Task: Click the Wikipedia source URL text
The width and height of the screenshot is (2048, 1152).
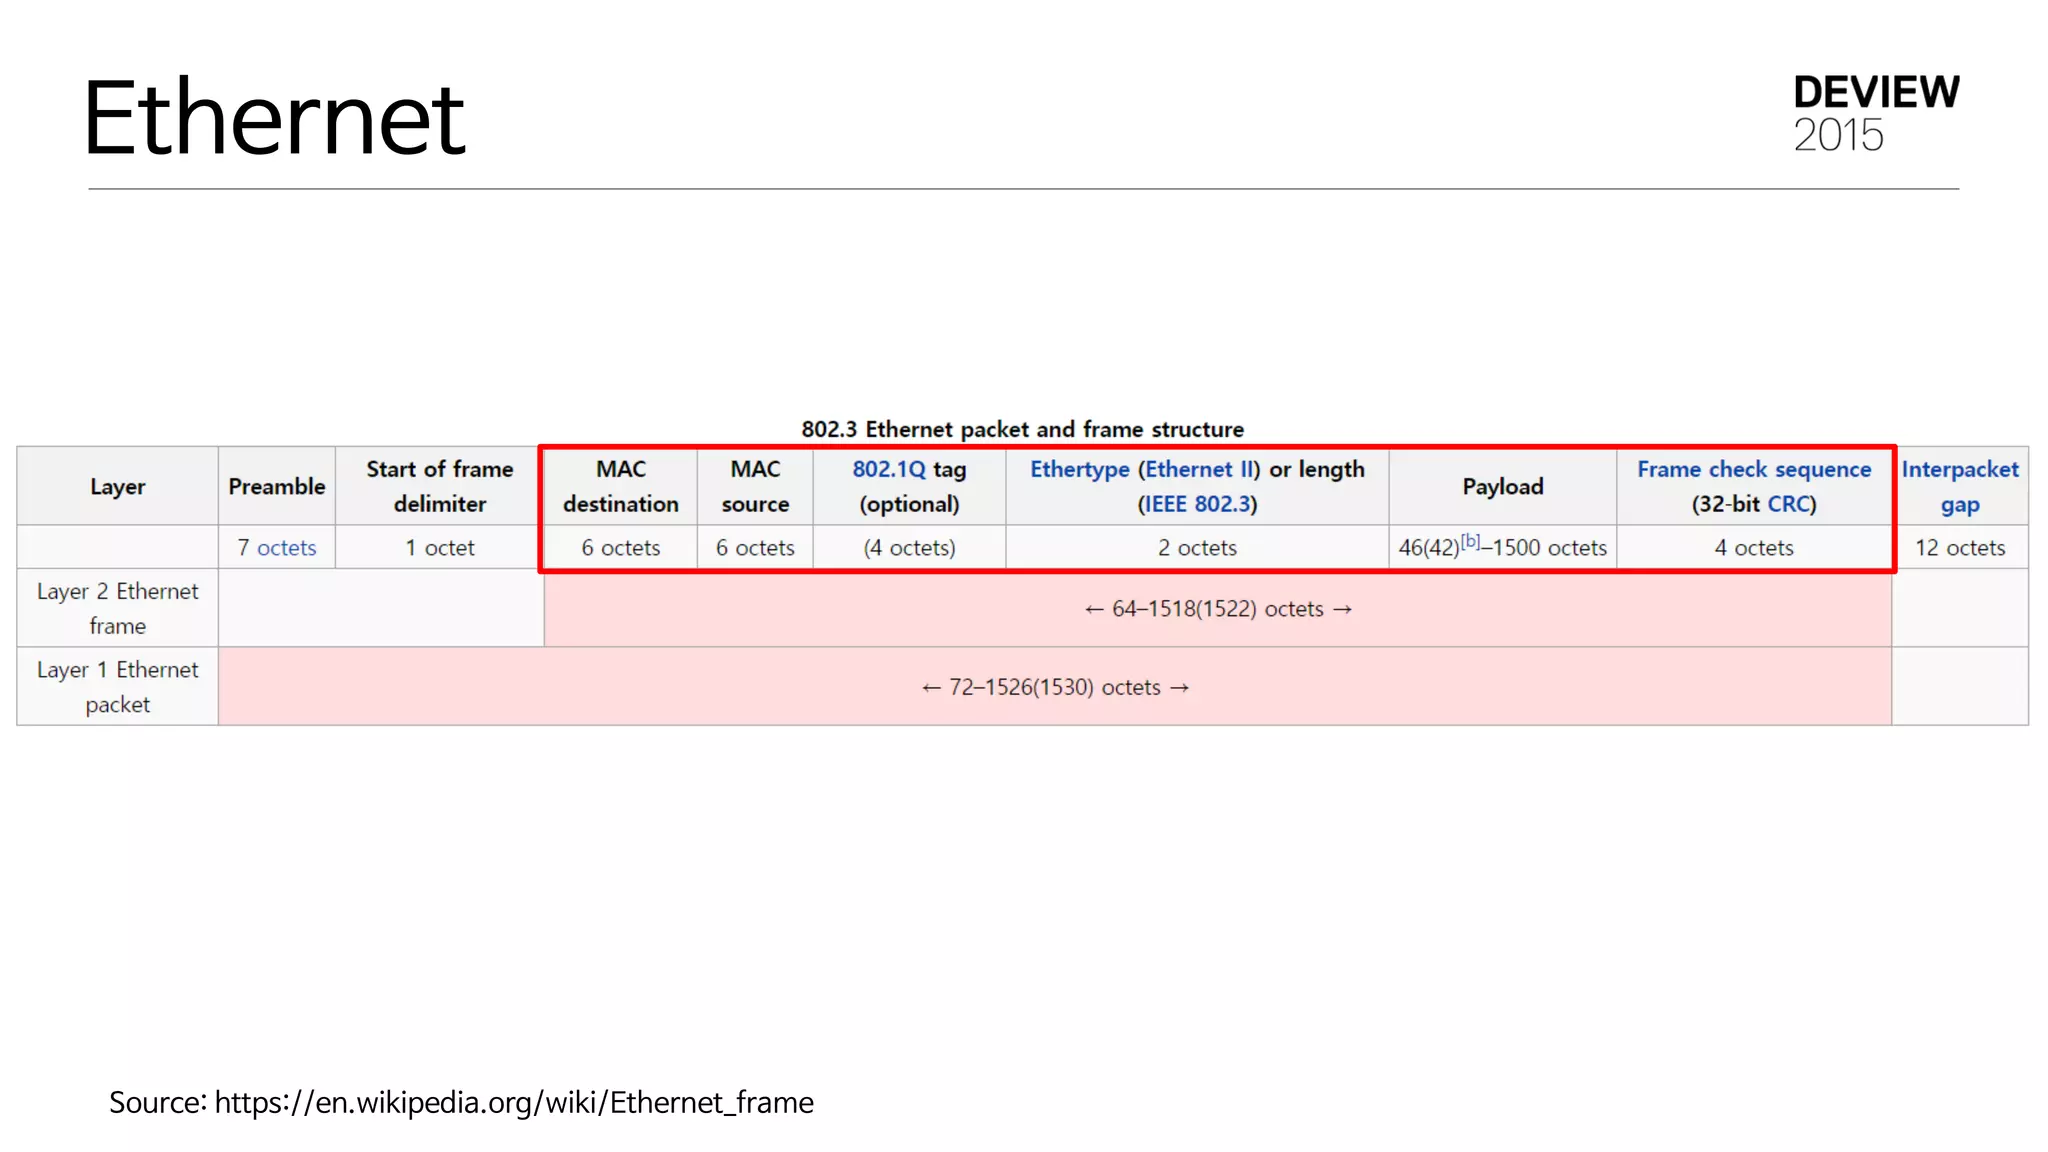Action: [x=513, y=1102]
